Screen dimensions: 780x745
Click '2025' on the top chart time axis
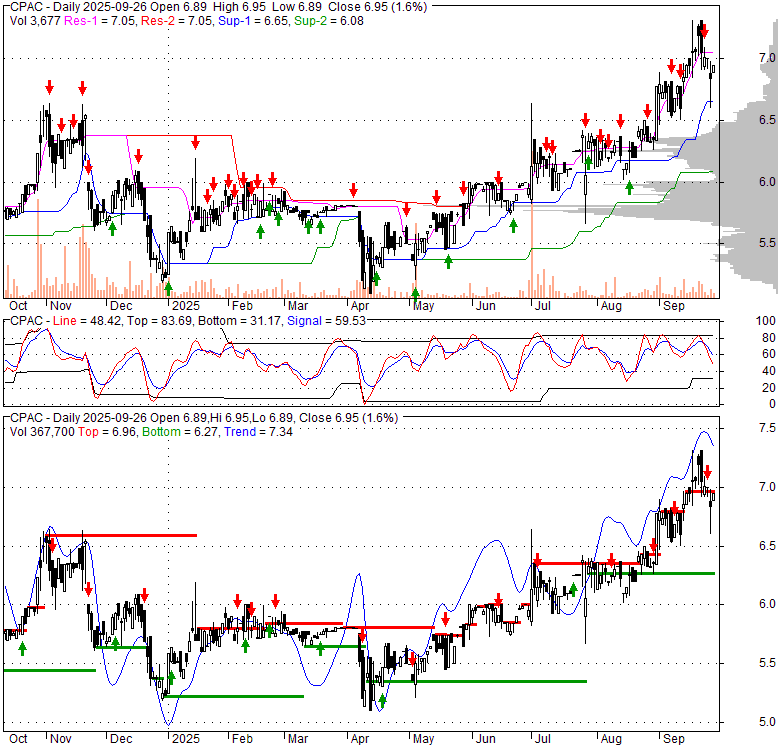pos(186,306)
